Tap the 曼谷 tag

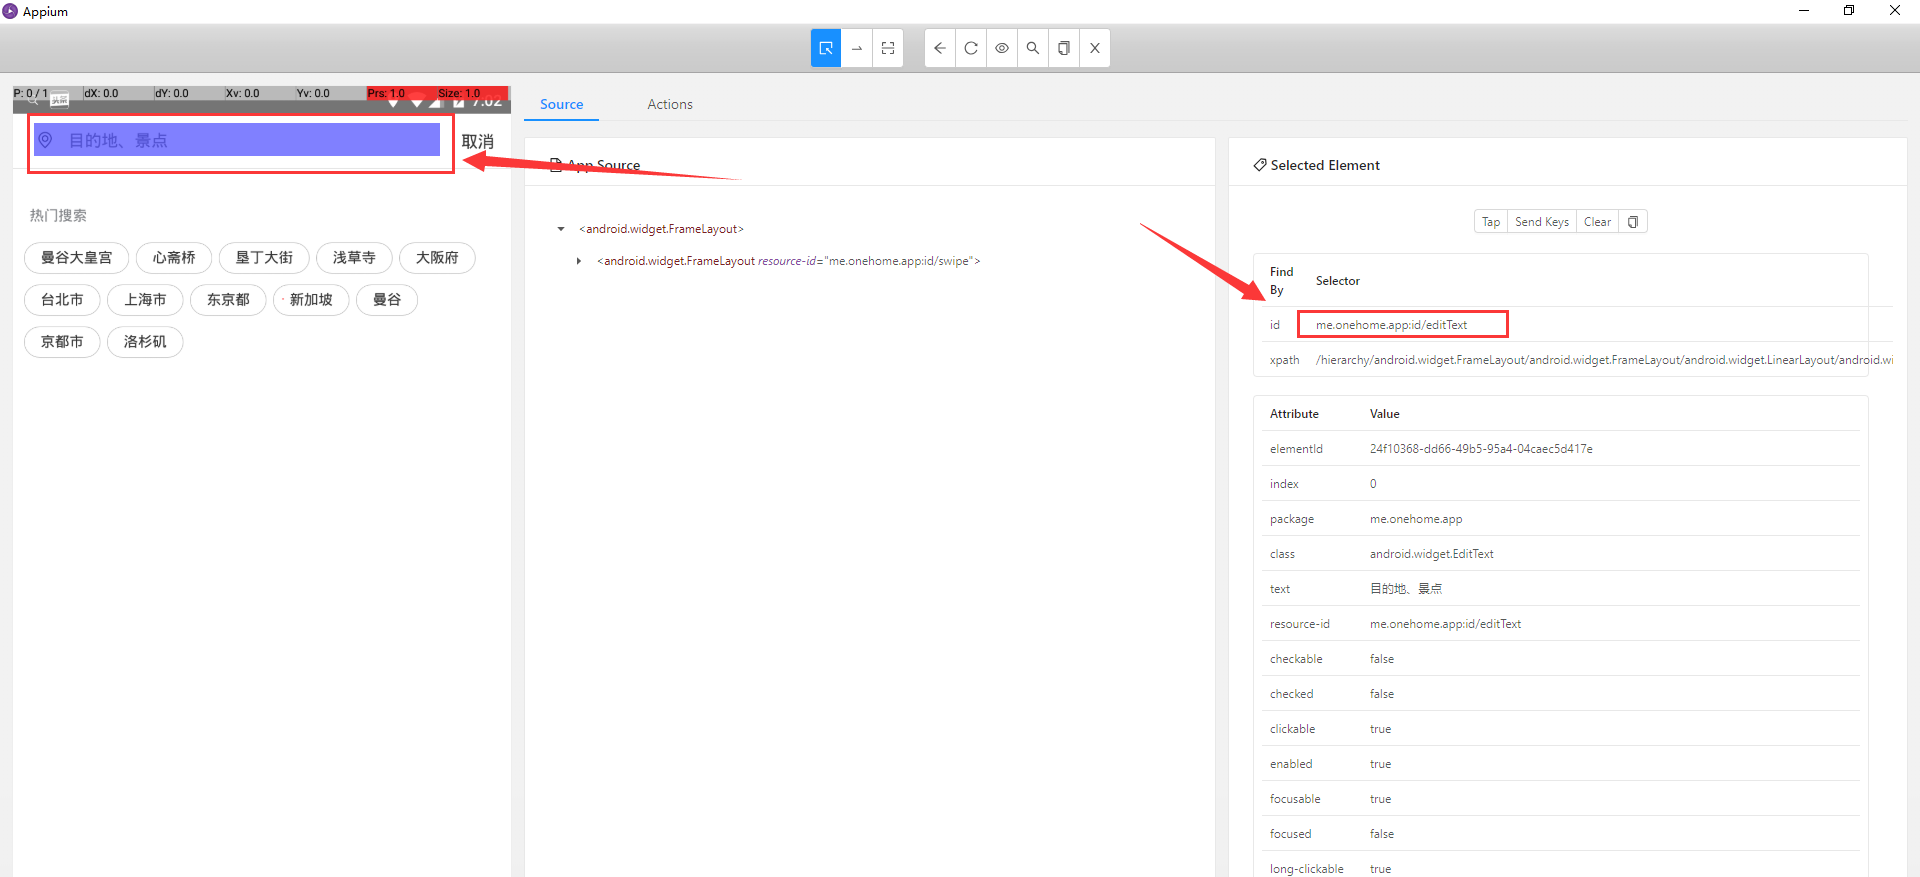tap(387, 300)
